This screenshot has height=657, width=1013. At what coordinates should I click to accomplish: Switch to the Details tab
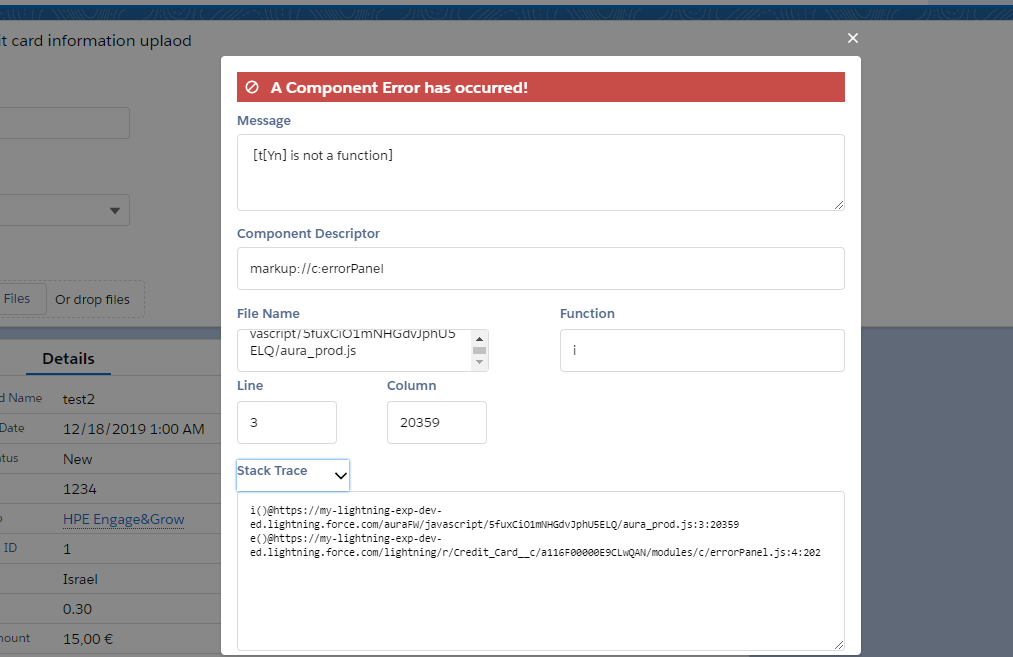(x=68, y=358)
